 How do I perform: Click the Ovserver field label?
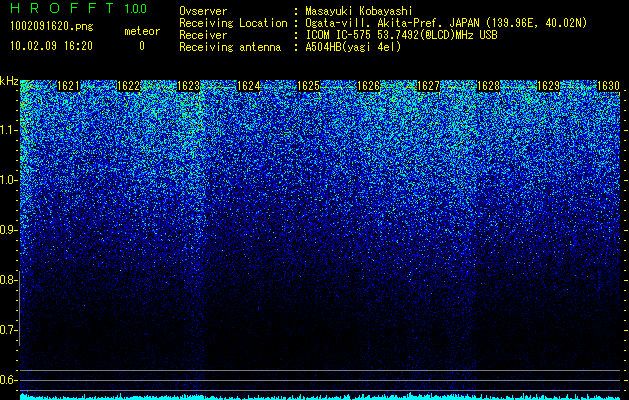tap(203, 11)
